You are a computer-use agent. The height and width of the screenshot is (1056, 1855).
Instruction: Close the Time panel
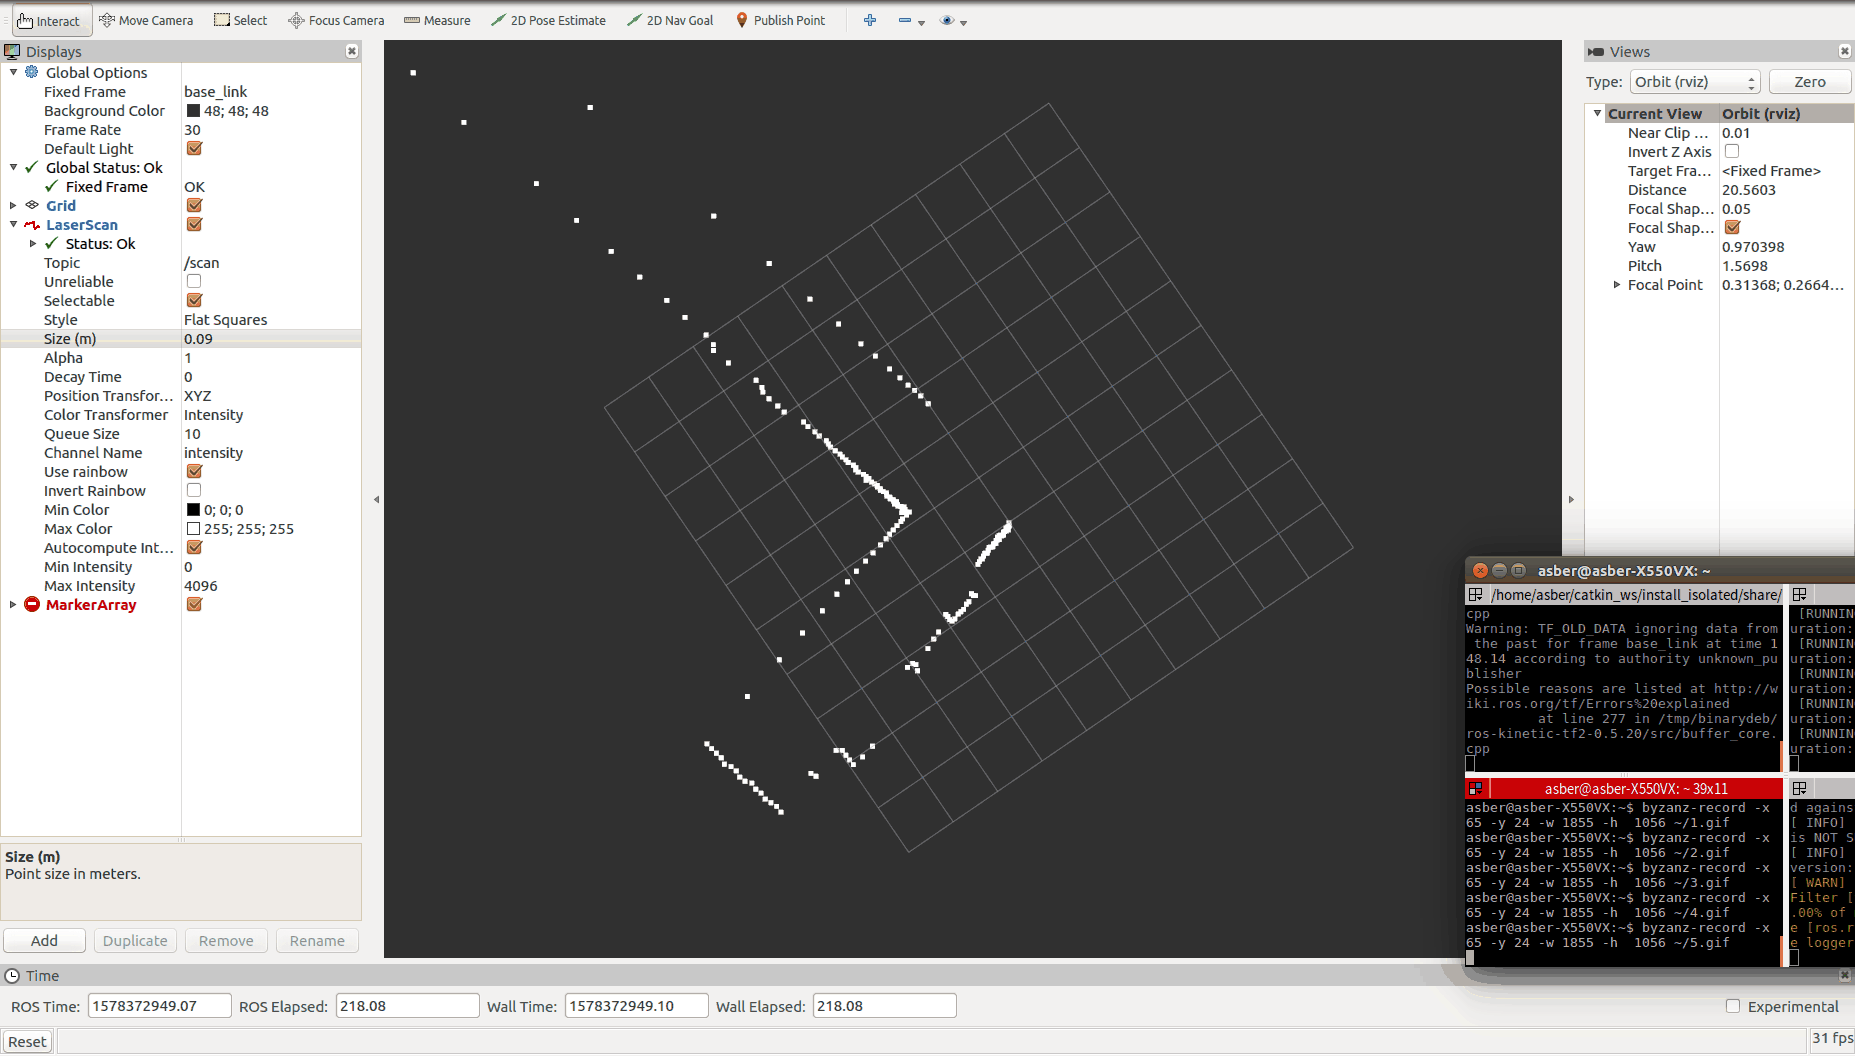pyautogui.click(x=1844, y=975)
